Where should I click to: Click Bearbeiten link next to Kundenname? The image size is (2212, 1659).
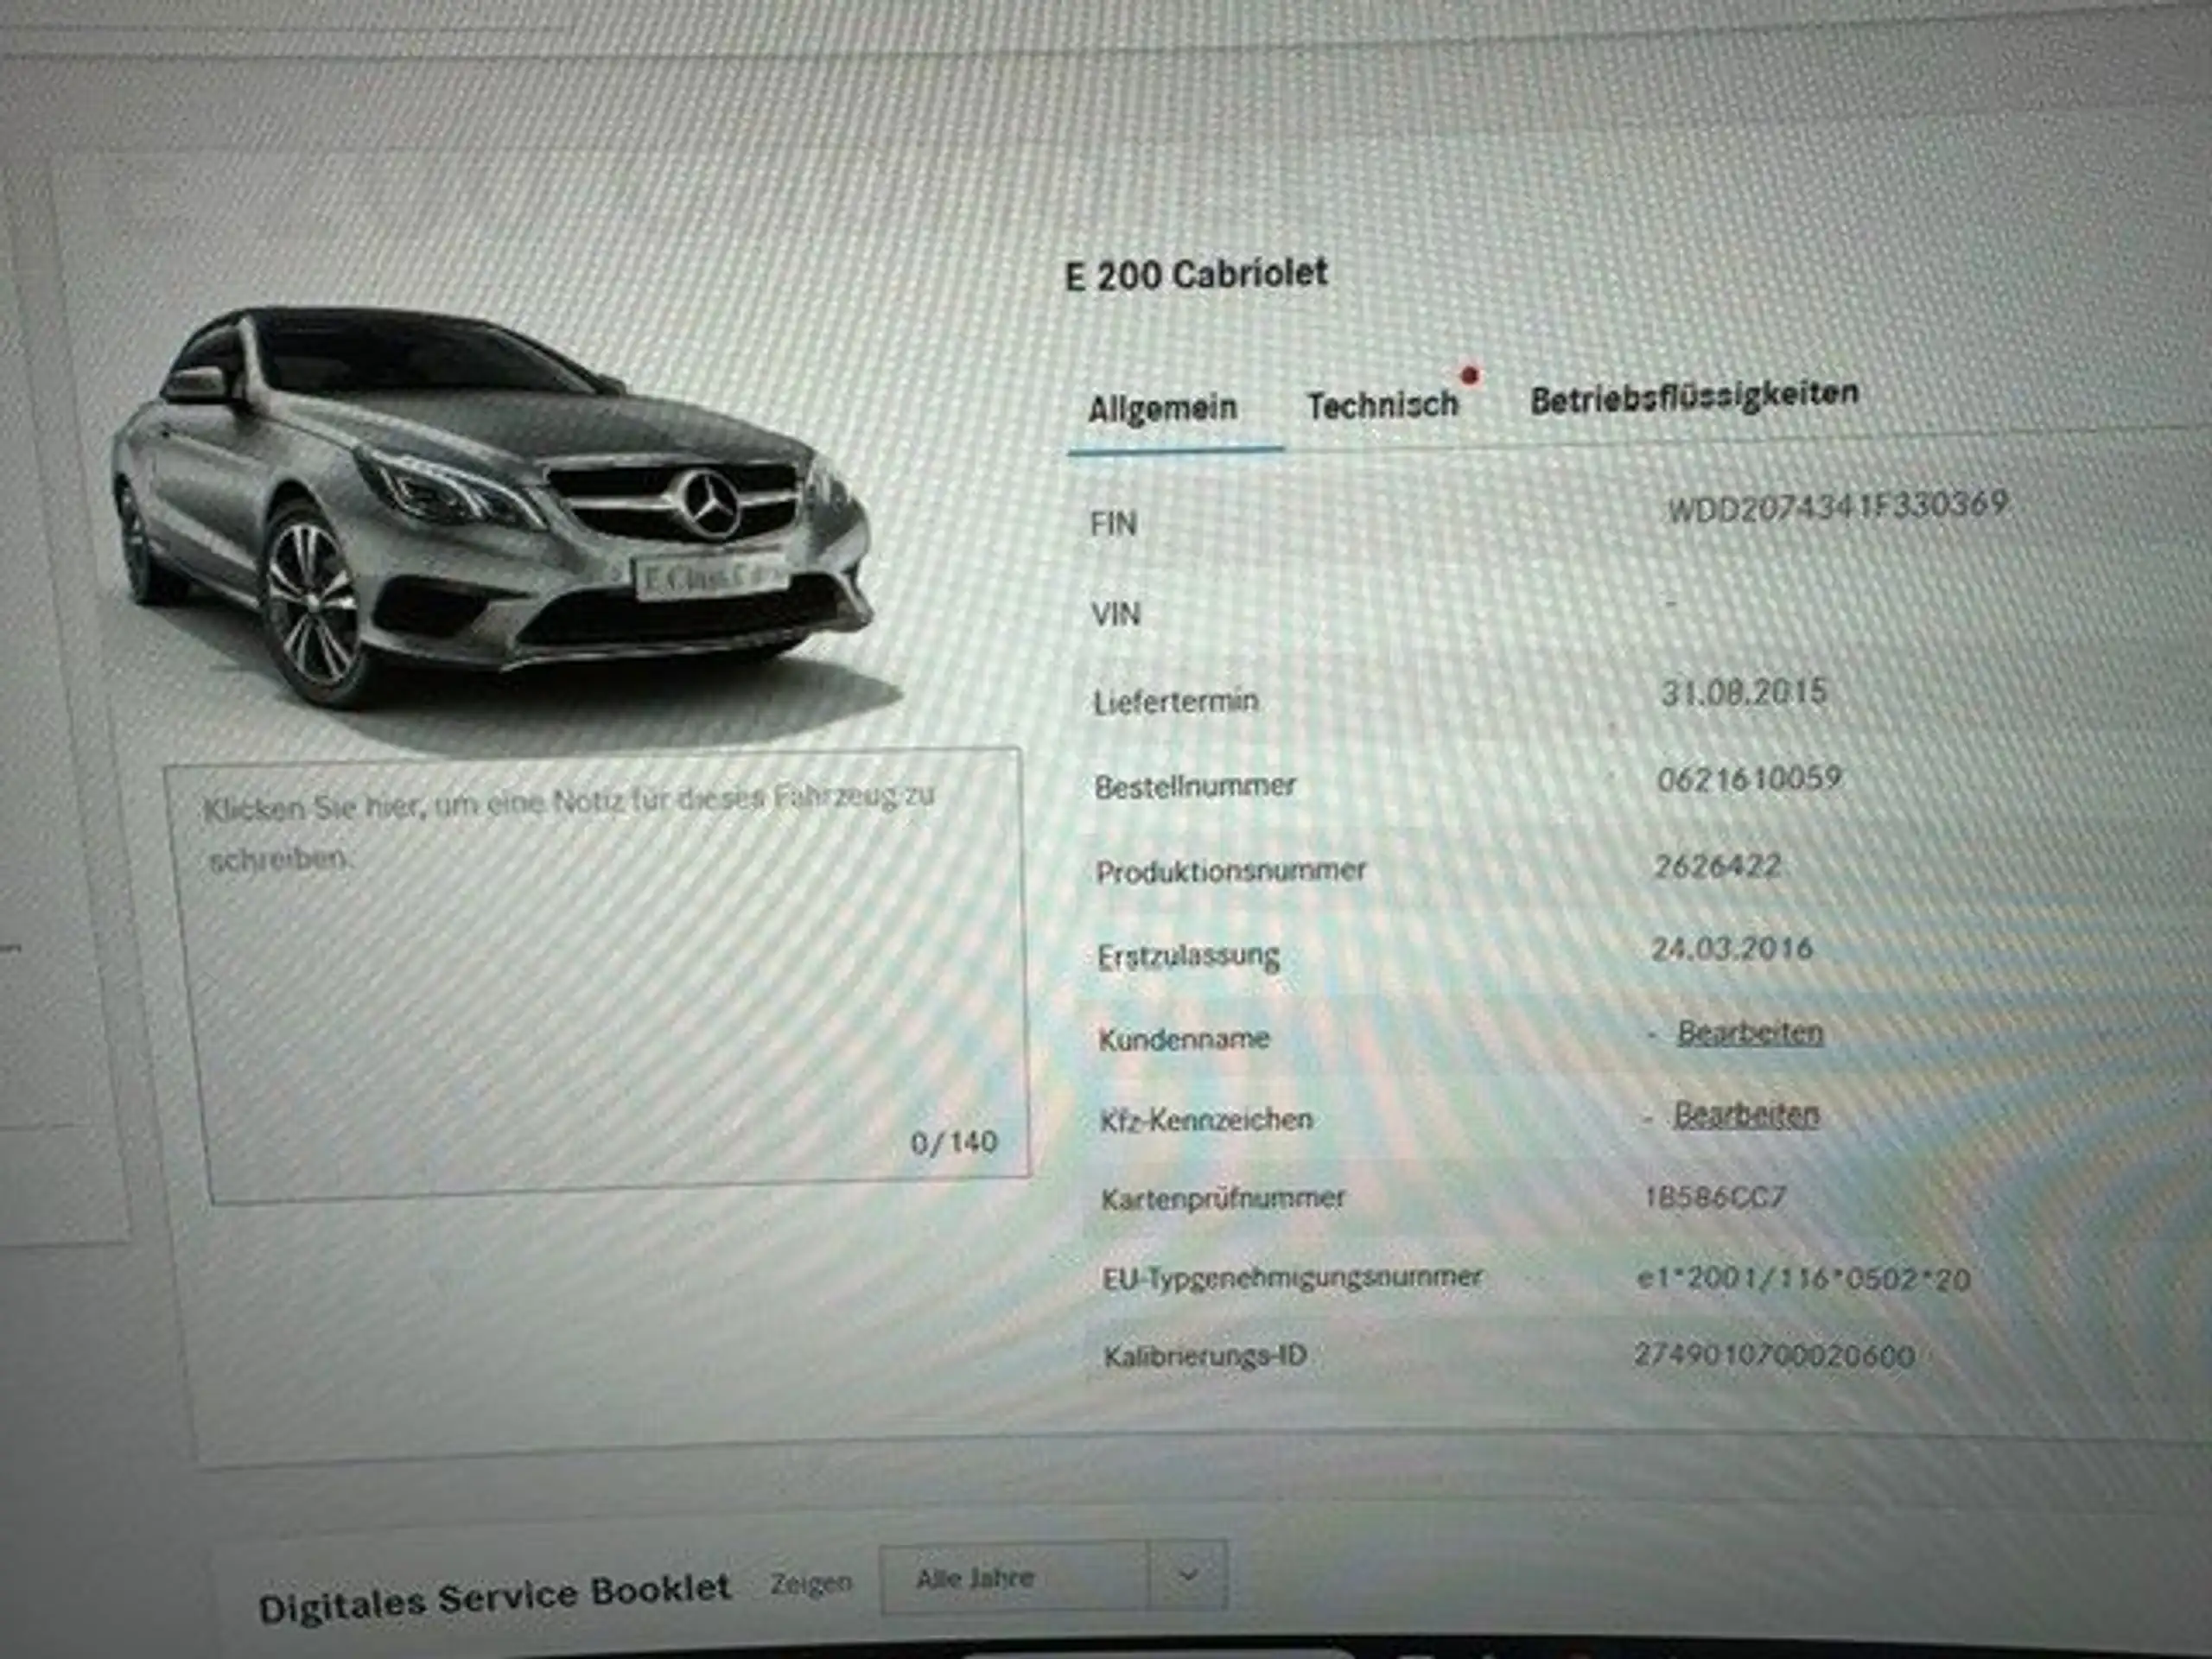(x=1750, y=1032)
